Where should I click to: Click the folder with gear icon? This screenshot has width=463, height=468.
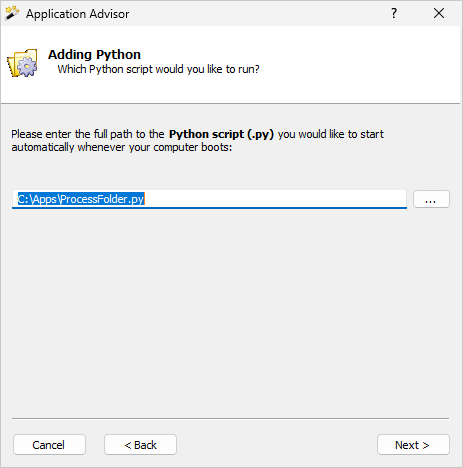[x=23, y=63]
